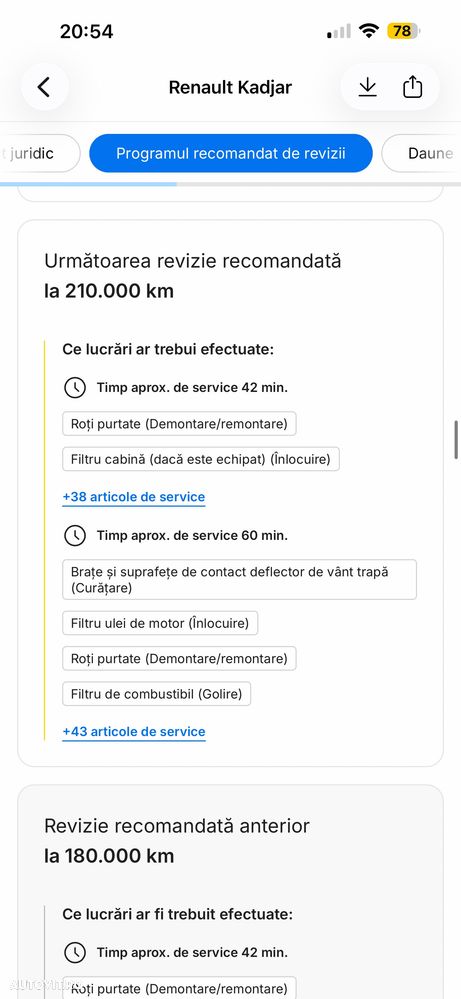This screenshot has height=999, width=461.
Task: Tap clock icon beside 60 min service time
Action: click(x=75, y=536)
